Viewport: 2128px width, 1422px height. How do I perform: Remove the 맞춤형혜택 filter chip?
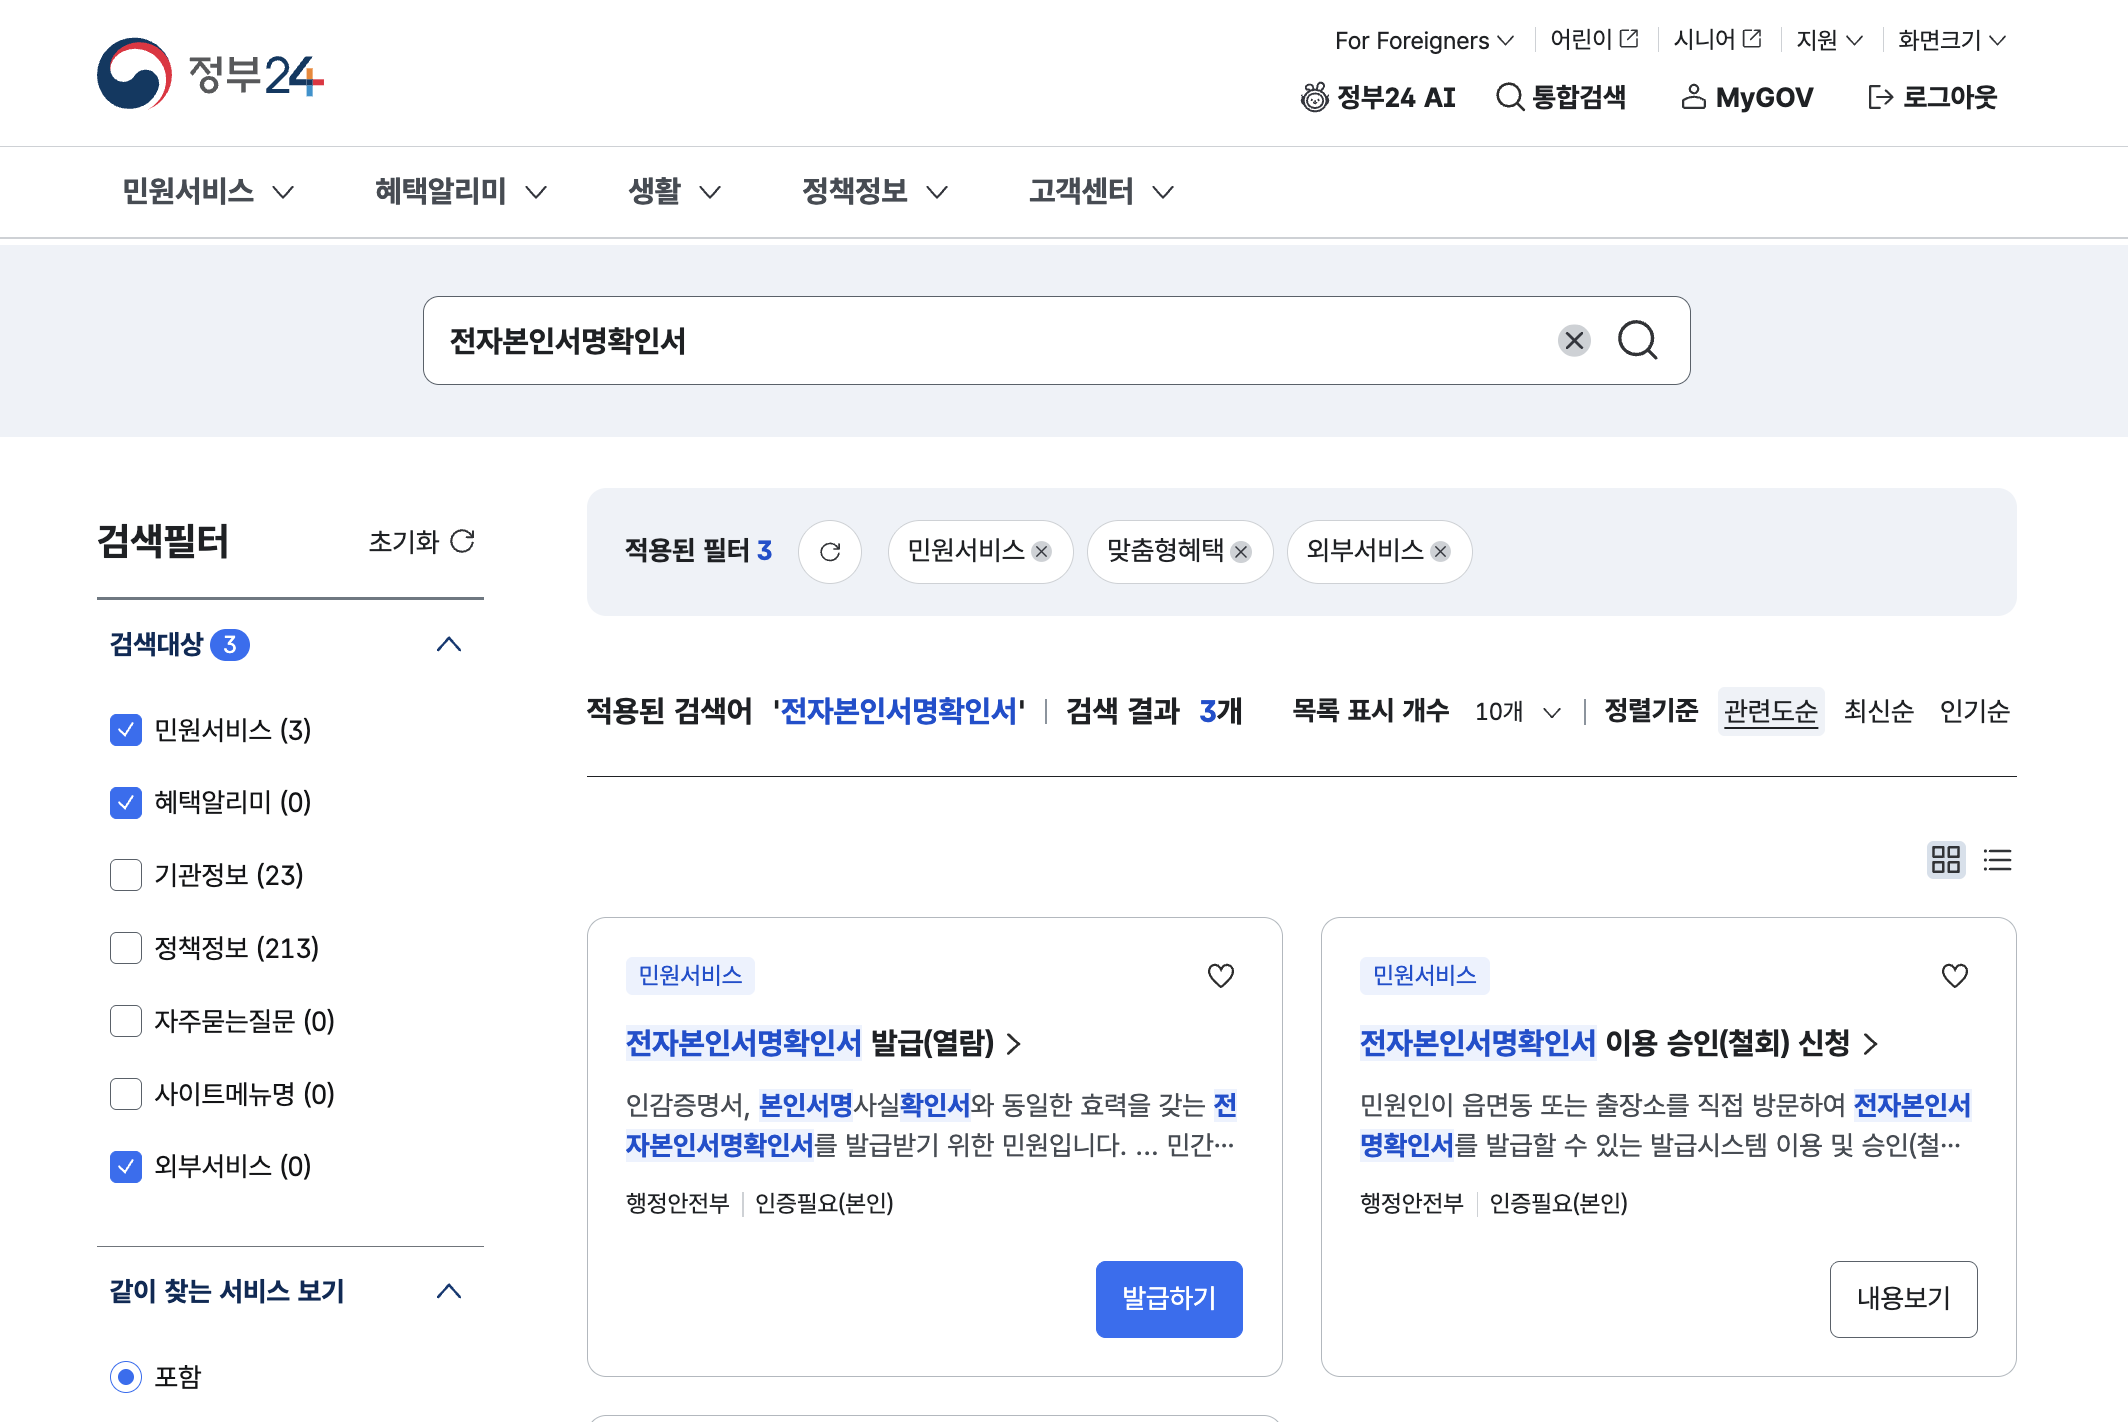1241,552
